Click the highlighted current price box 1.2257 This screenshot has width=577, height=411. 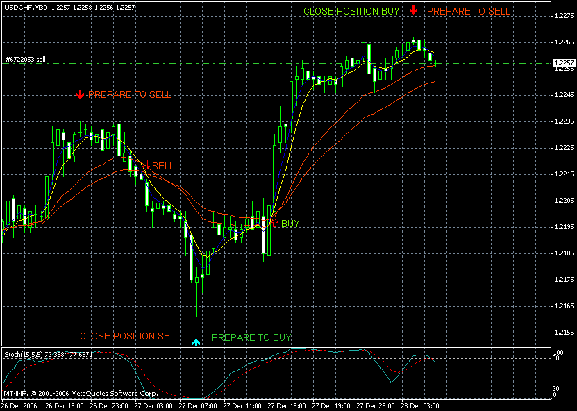point(563,63)
